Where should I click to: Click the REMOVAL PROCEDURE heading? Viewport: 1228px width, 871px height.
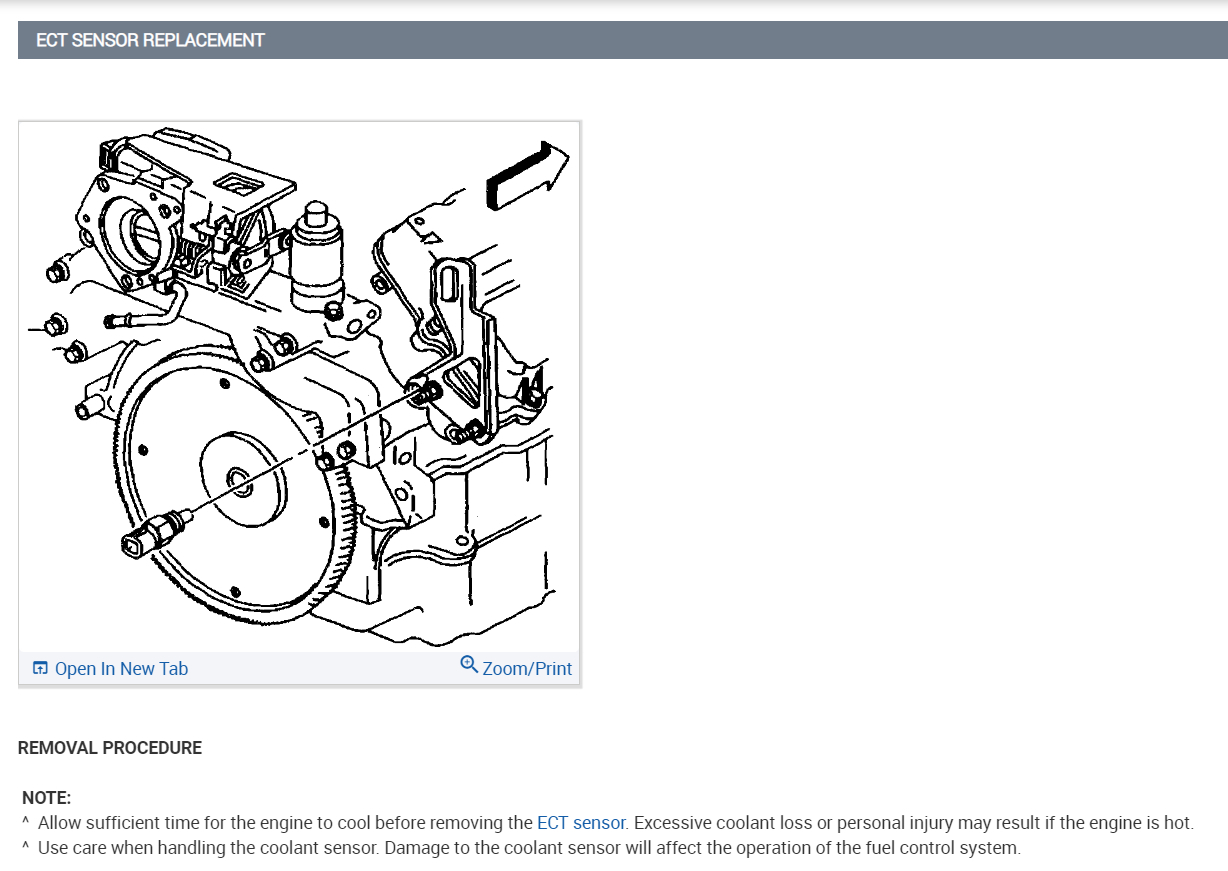(x=110, y=748)
